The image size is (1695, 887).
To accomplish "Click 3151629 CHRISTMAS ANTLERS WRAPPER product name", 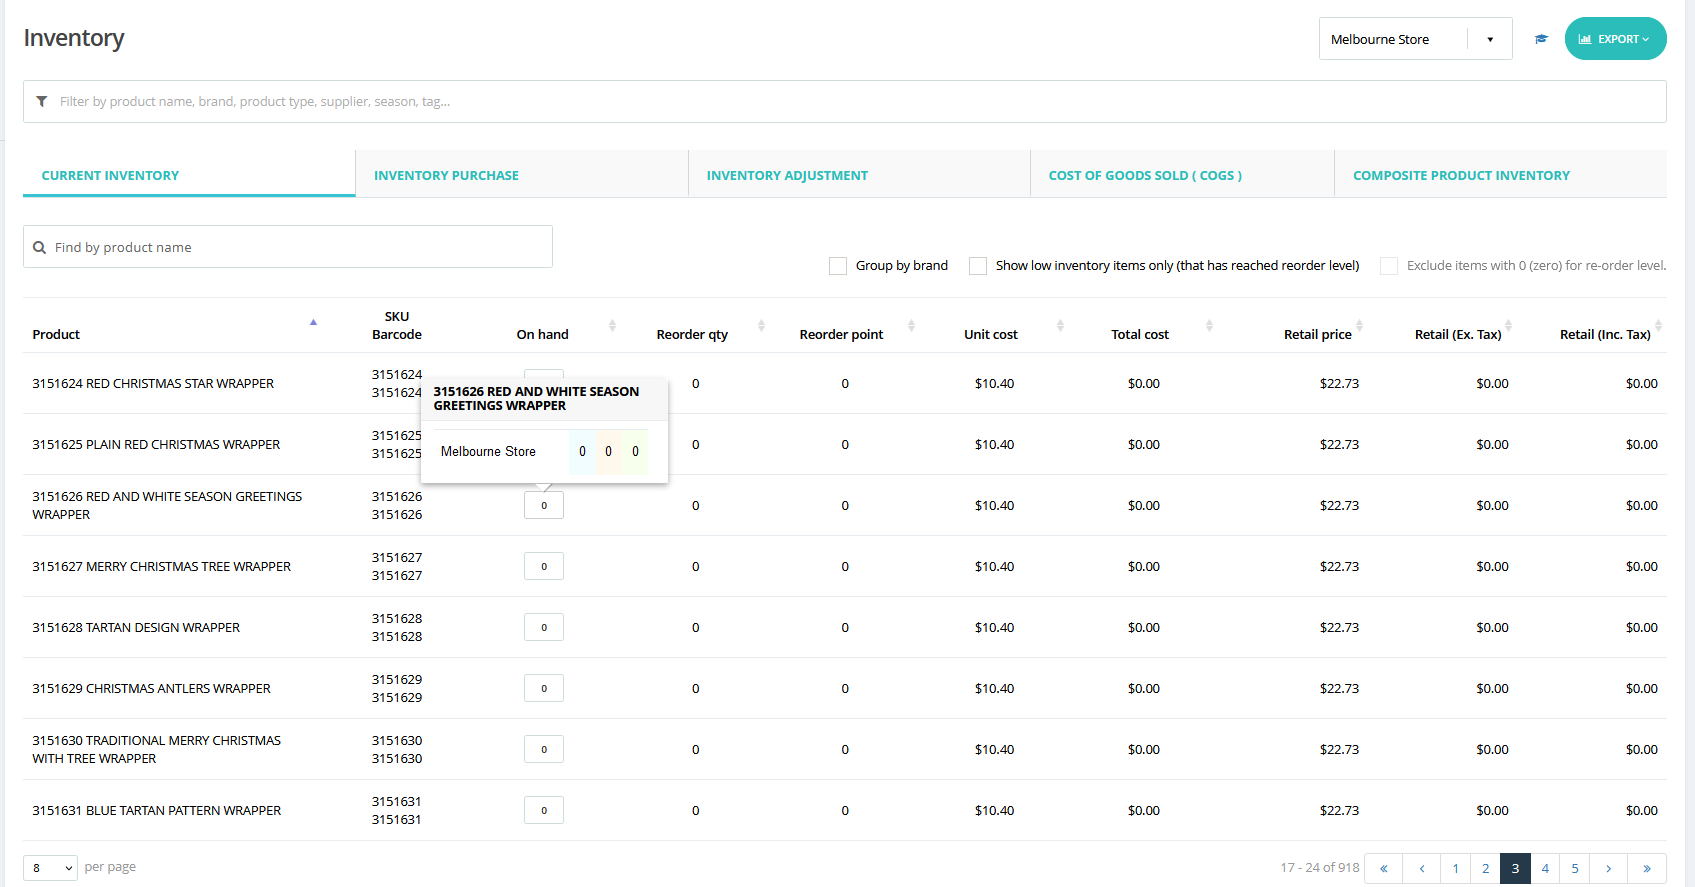I will pos(151,688).
